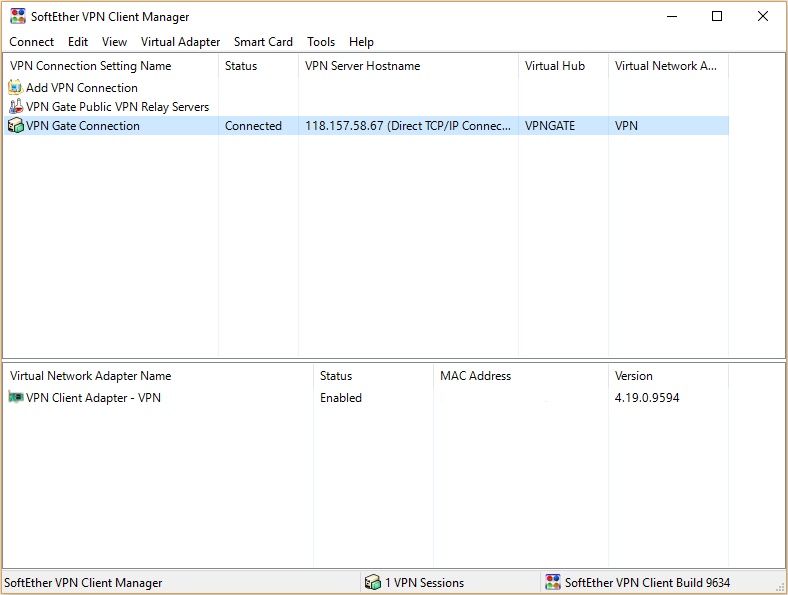Open the Smart Card menu
The image size is (788, 595).
[x=263, y=42]
